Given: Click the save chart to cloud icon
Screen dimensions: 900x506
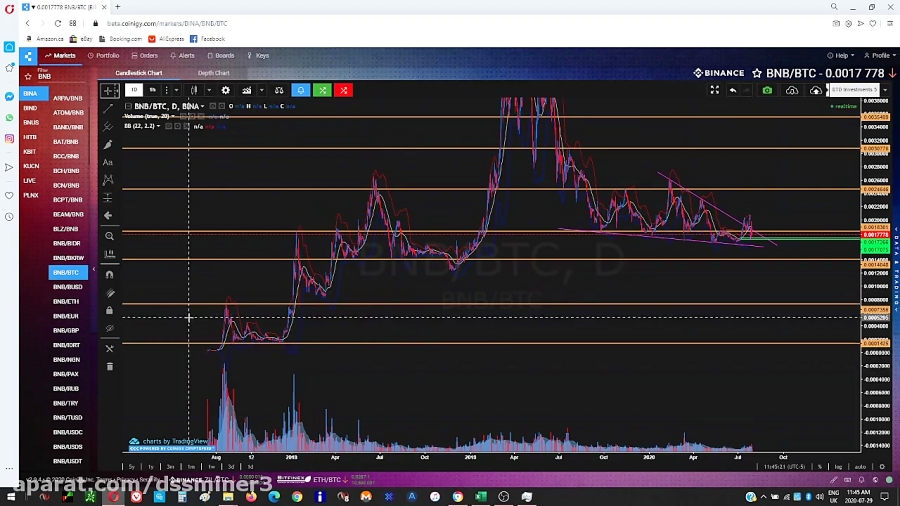Looking at the screenshot, I should pyautogui.click(x=815, y=90).
